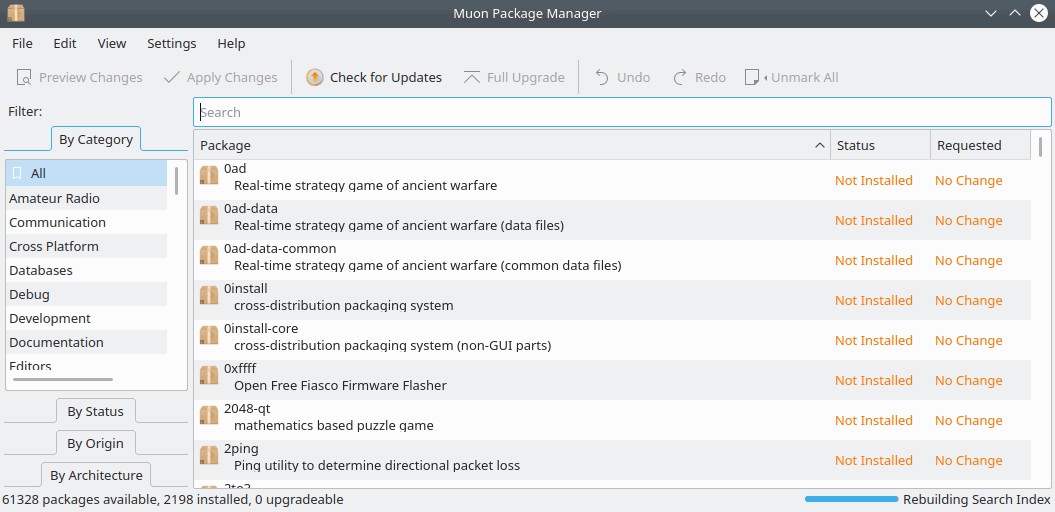This screenshot has height=512, width=1055.
Task: Click 'mathematics based puzzle game' description
Action: [334, 425]
